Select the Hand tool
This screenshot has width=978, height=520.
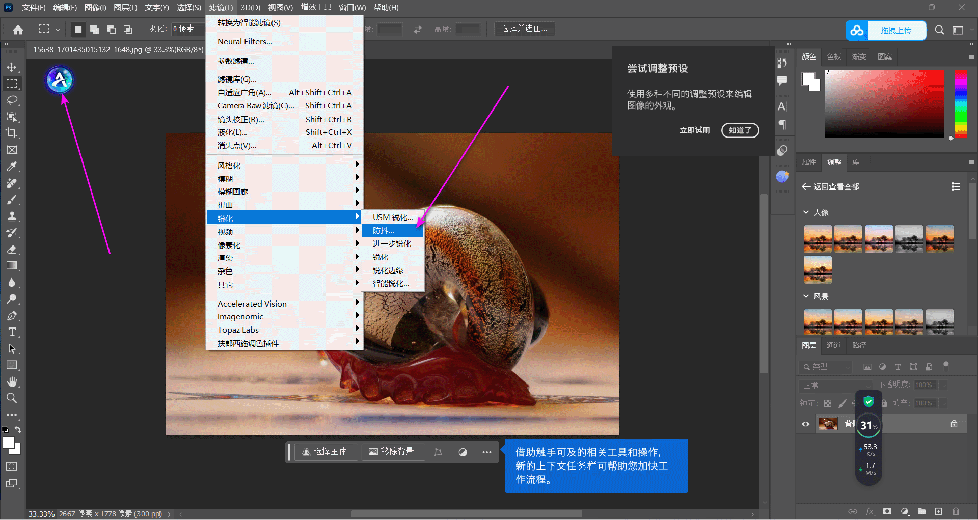12,382
